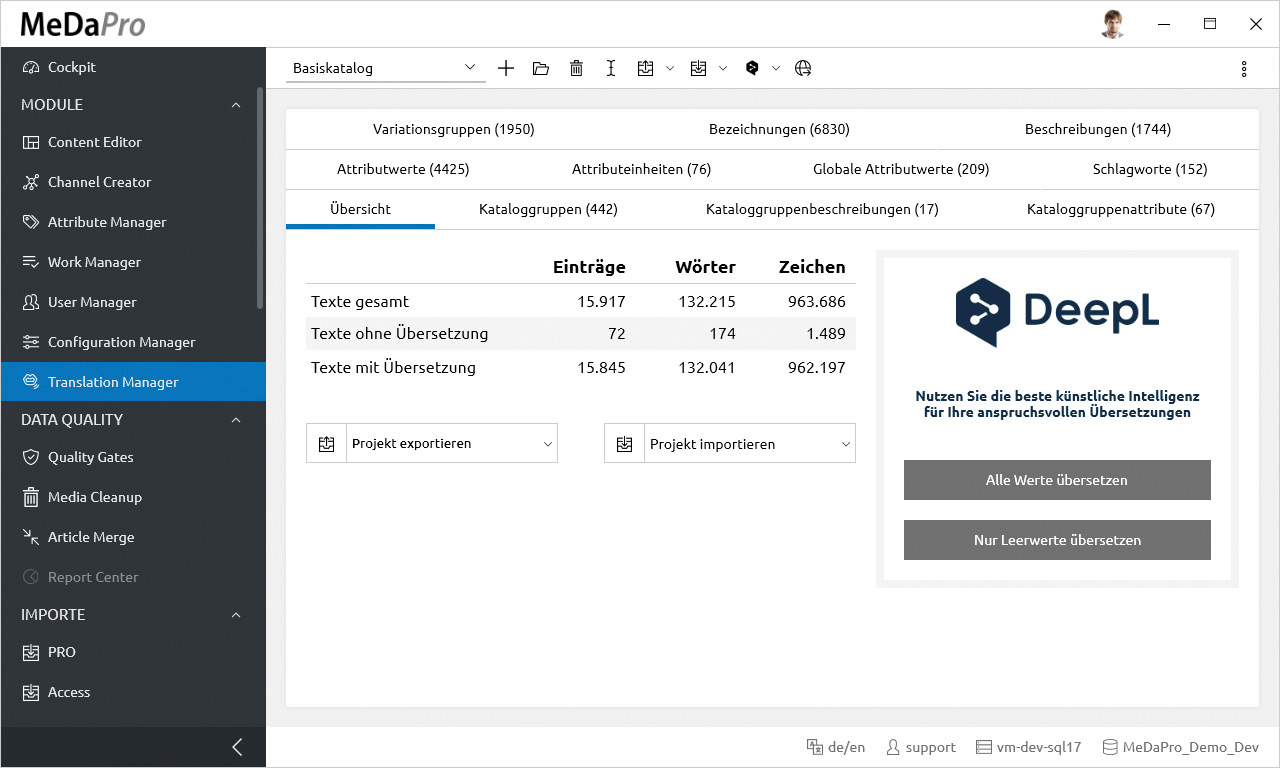Switch to Kataloggruppen (442) tab
This screenshot has width=1280, height=768.
pos(548,209)
